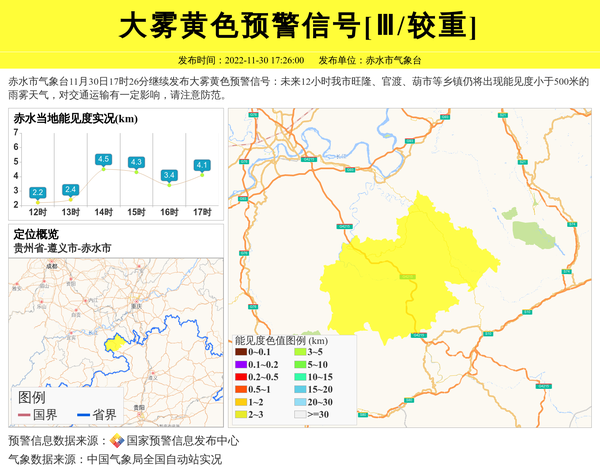Viewport: 600px width, 471px height.
Task: Select the 2~3 yellow legend swatch
Action: tap(241, 413)
